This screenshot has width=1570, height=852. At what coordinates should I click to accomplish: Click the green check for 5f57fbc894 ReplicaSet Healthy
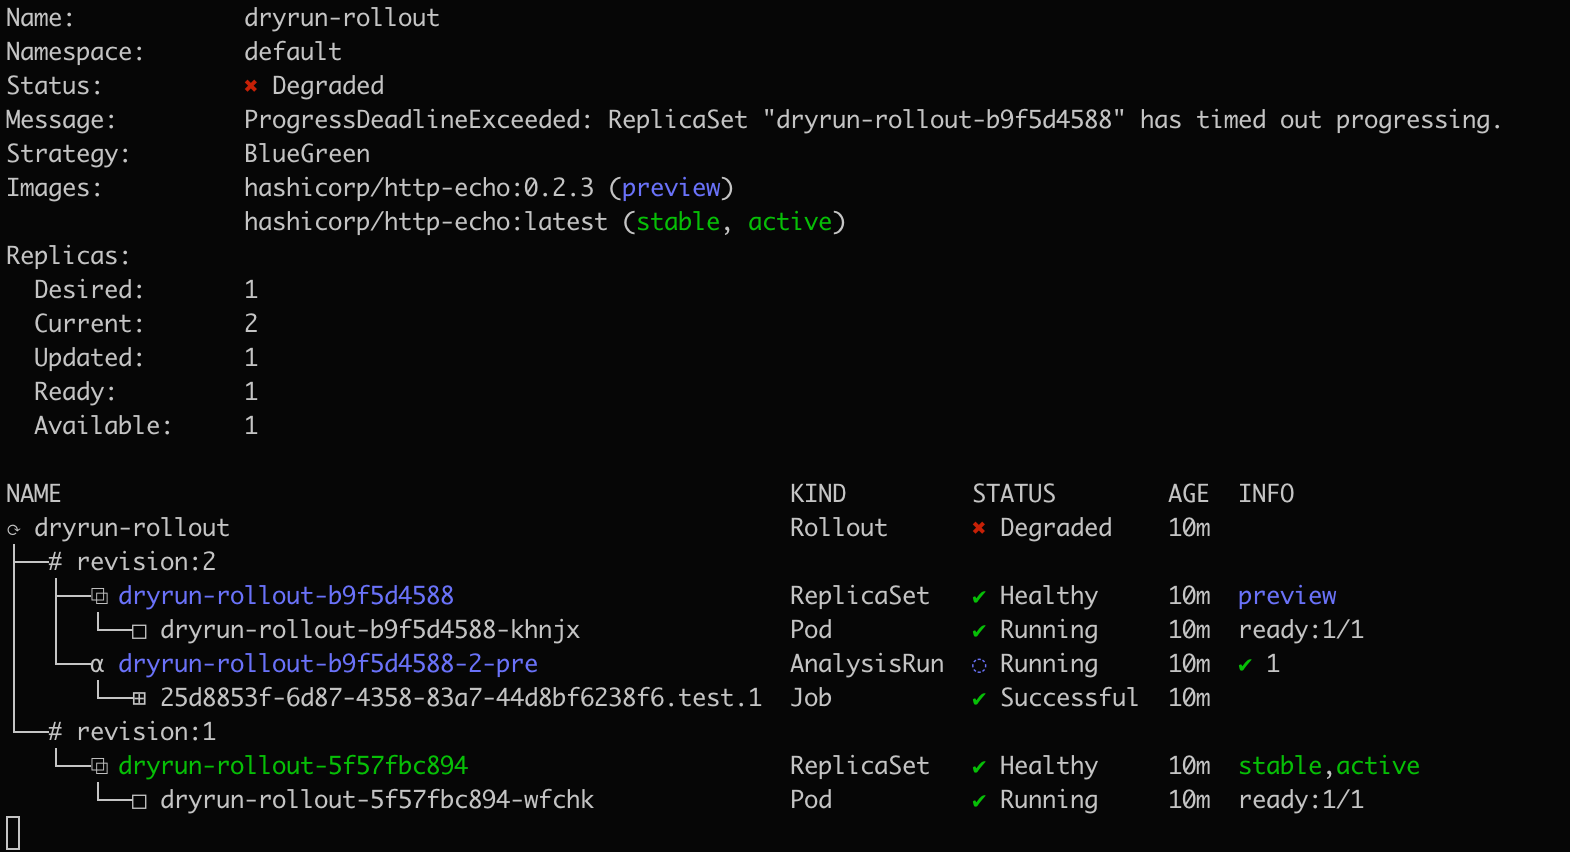pyautogui.click(x=979, y=767)
